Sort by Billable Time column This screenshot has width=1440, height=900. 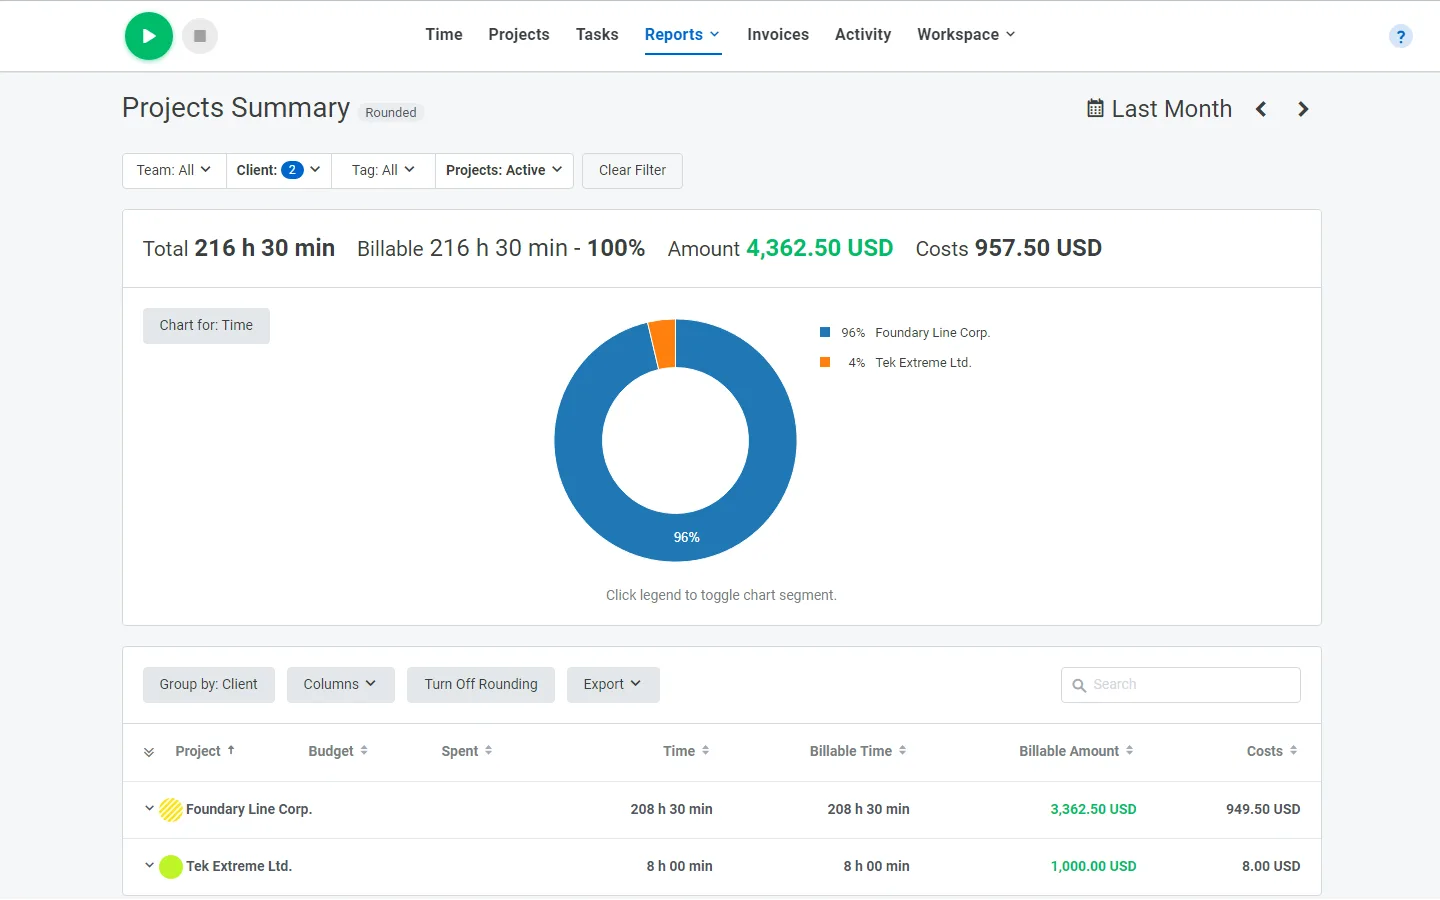click(x=858, y=751)
